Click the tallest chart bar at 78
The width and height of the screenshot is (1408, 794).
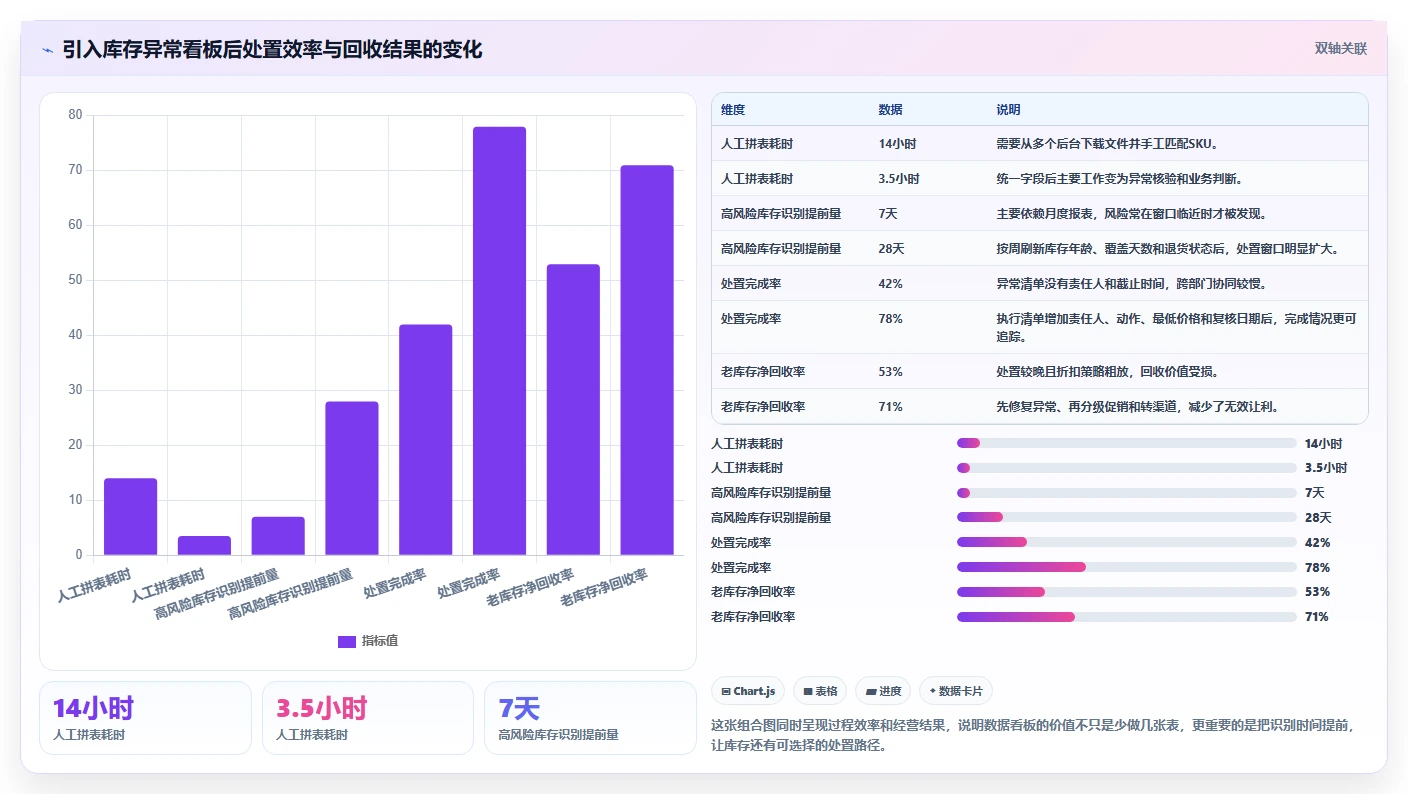point(500,341)
